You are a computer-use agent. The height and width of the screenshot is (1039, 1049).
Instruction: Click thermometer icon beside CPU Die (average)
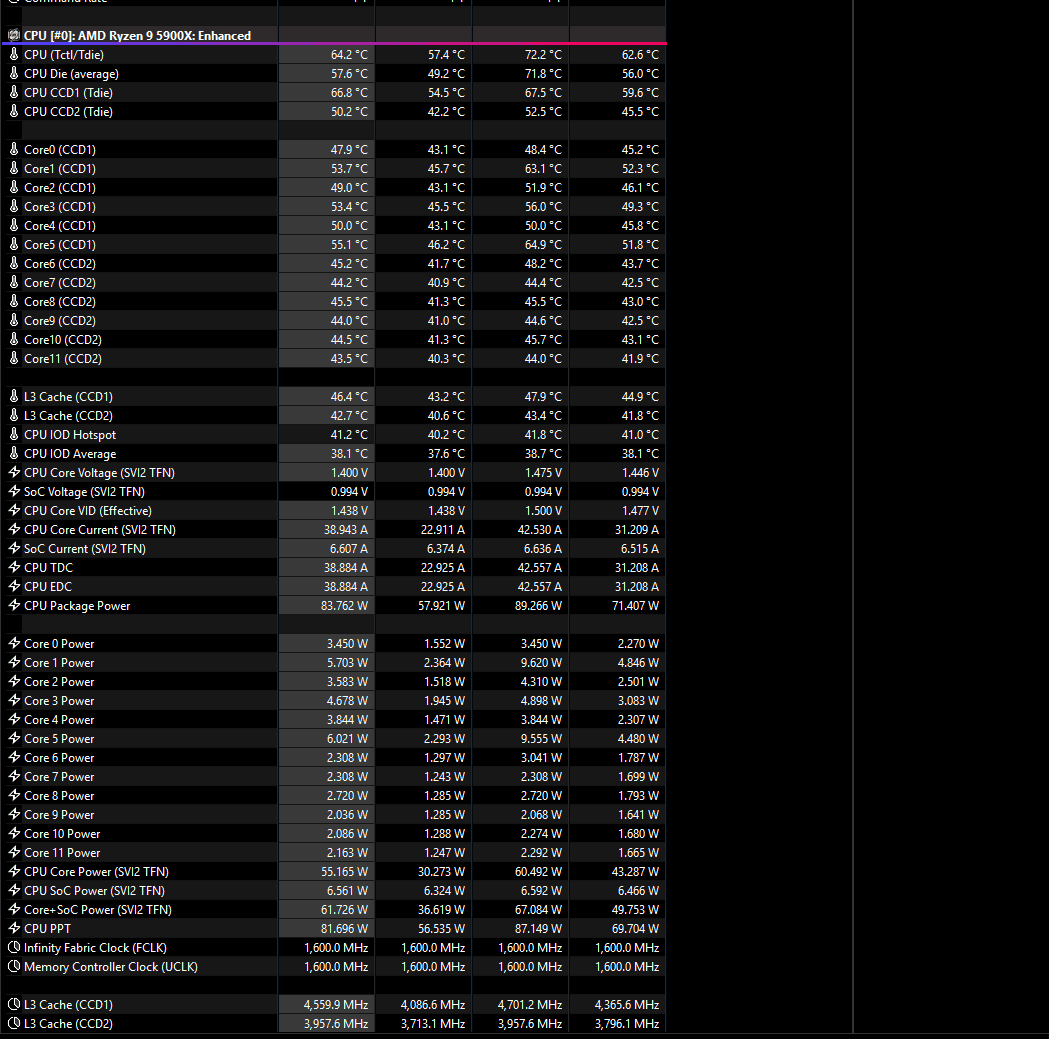point(13,74)
